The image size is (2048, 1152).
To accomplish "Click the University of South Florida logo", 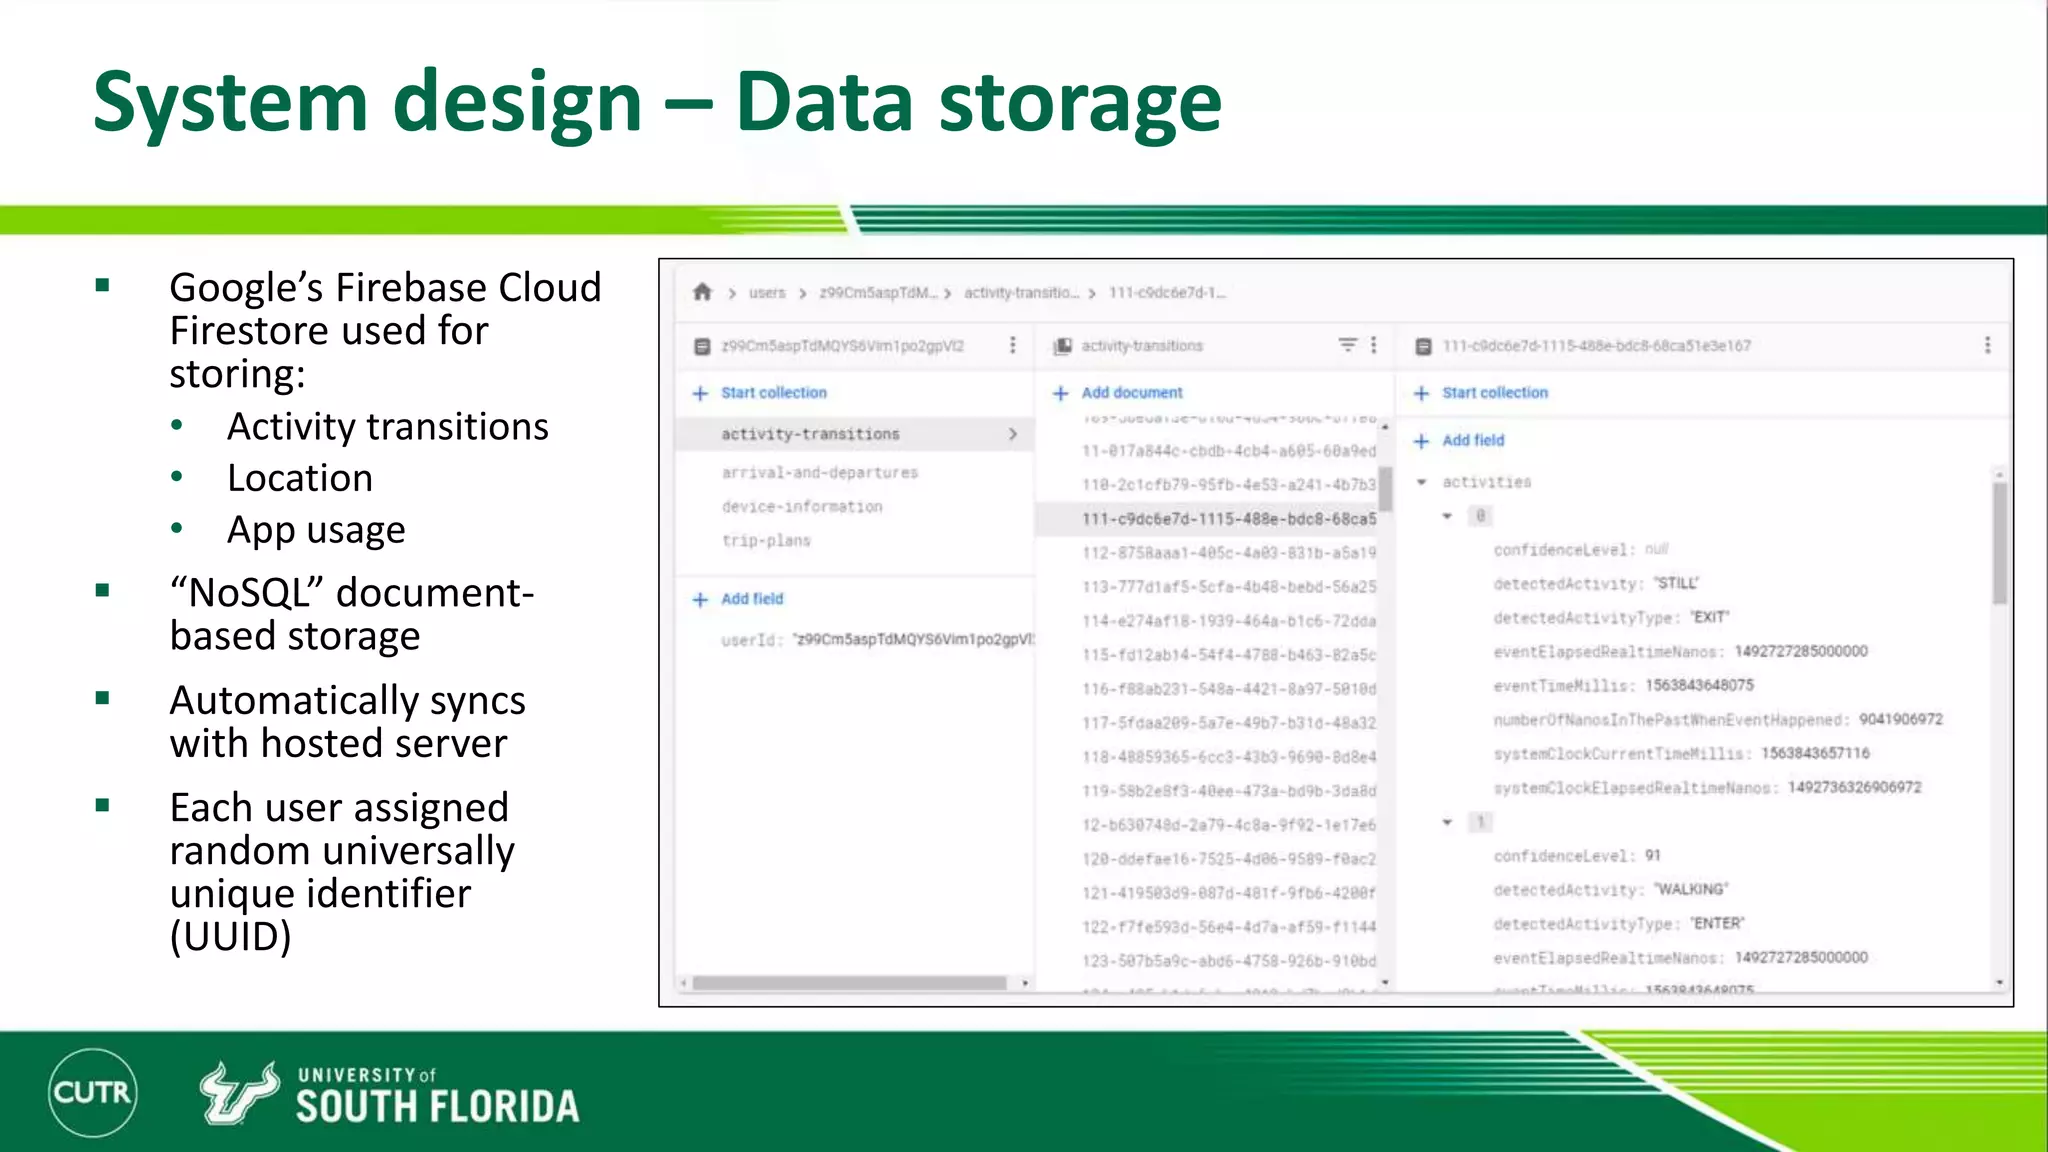I will tap(389, 1094).
